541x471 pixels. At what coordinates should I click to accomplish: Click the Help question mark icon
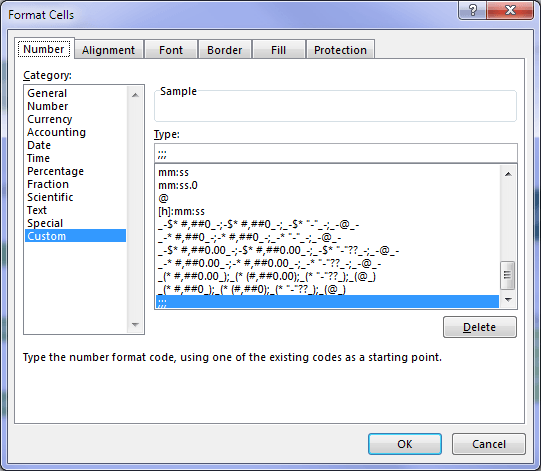point(473,10)
